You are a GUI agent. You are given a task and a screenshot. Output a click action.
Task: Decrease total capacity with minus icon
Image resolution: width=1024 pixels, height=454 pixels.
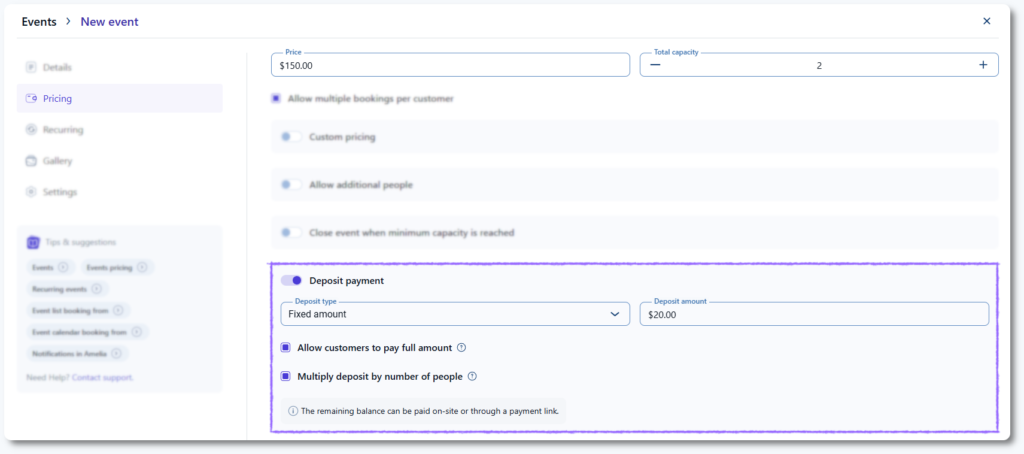[x=656, y=65]
